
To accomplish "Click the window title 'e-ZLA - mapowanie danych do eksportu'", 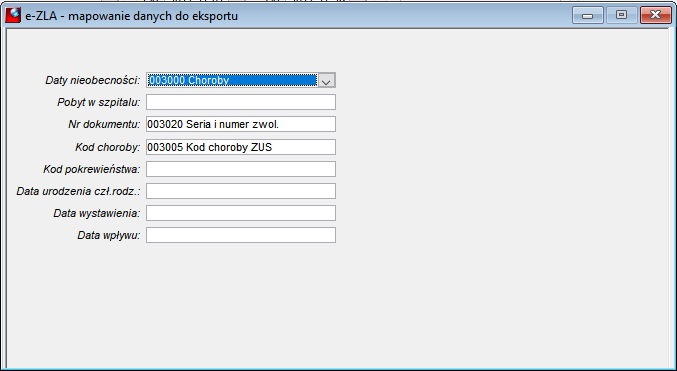I will pos(132,16).
